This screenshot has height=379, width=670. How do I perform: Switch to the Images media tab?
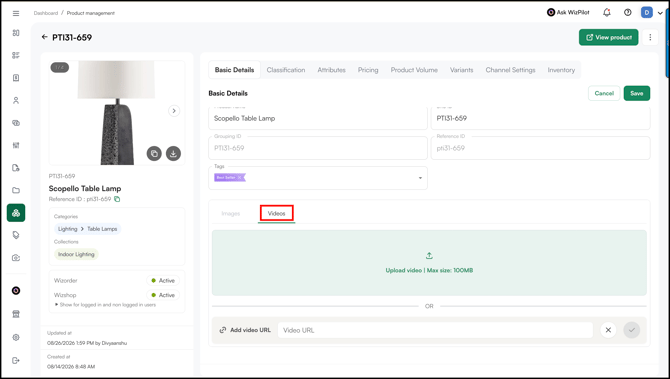click(x=231, y=213)
